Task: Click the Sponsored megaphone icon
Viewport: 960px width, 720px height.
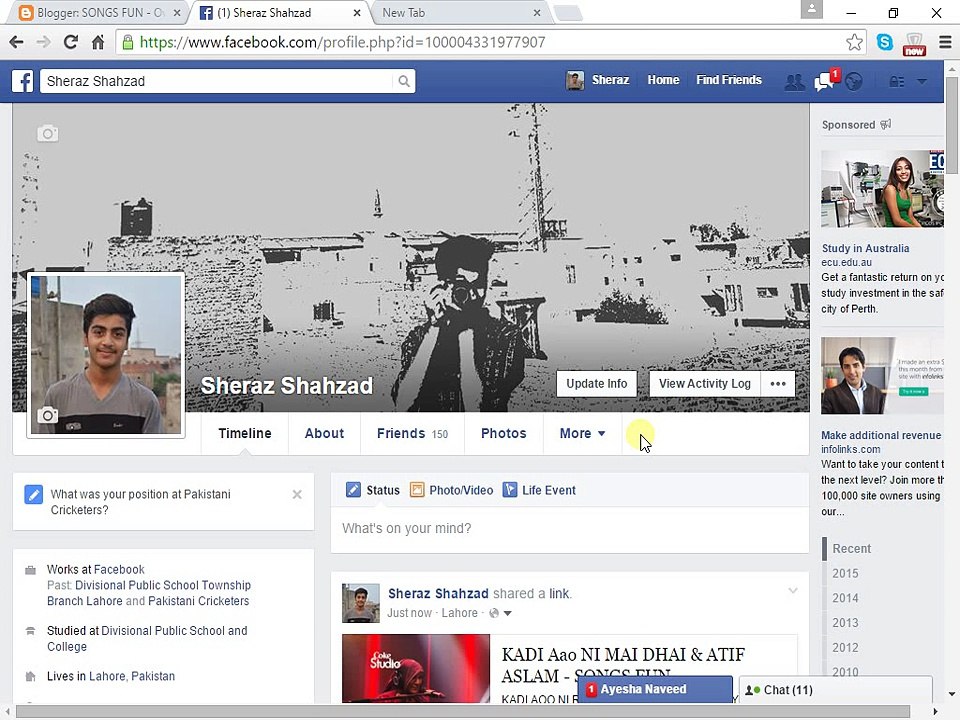Action: 885,124
